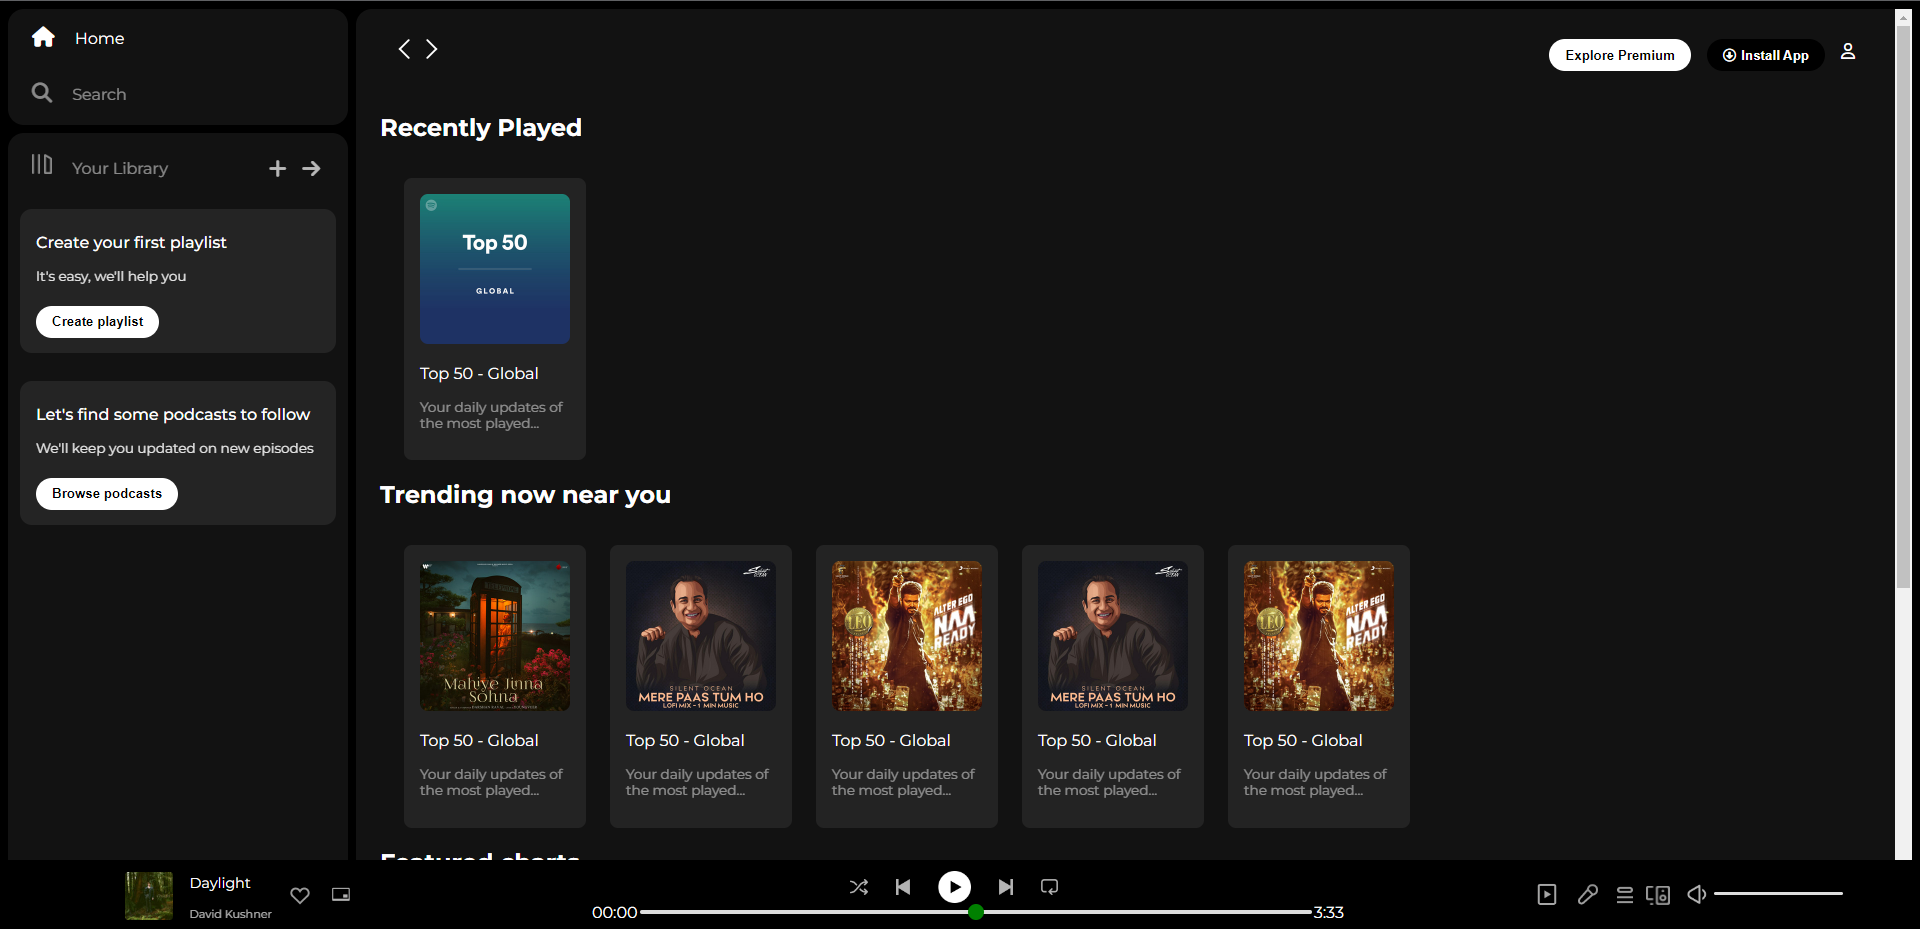Skip to next track
This screenshot has width=1920, height=929.
[x=1006, y=887]
